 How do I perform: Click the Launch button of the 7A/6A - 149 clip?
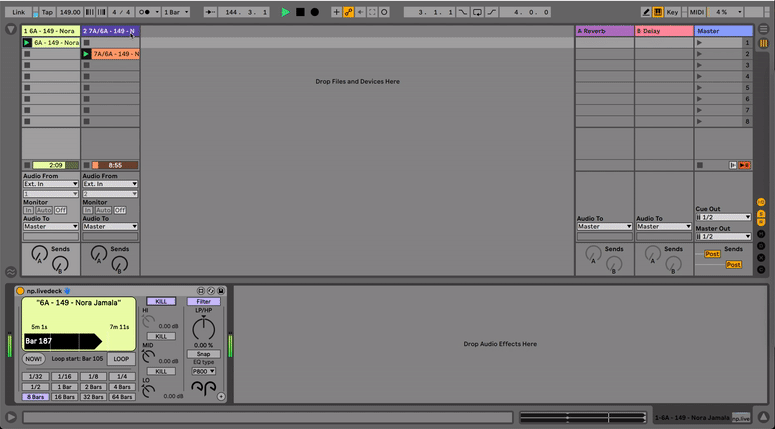[86, 54]
